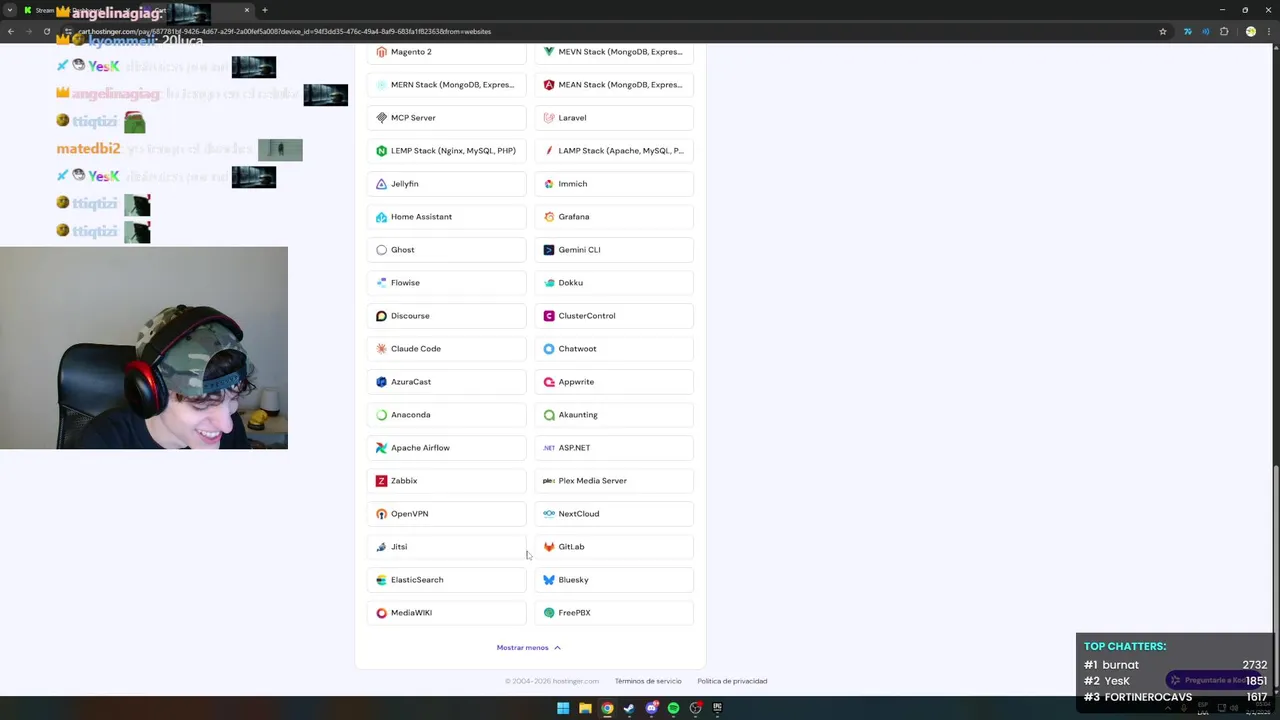The image size is (1280, 720).
Task: Click the MediaWiki icon
Action: (381, 613)
